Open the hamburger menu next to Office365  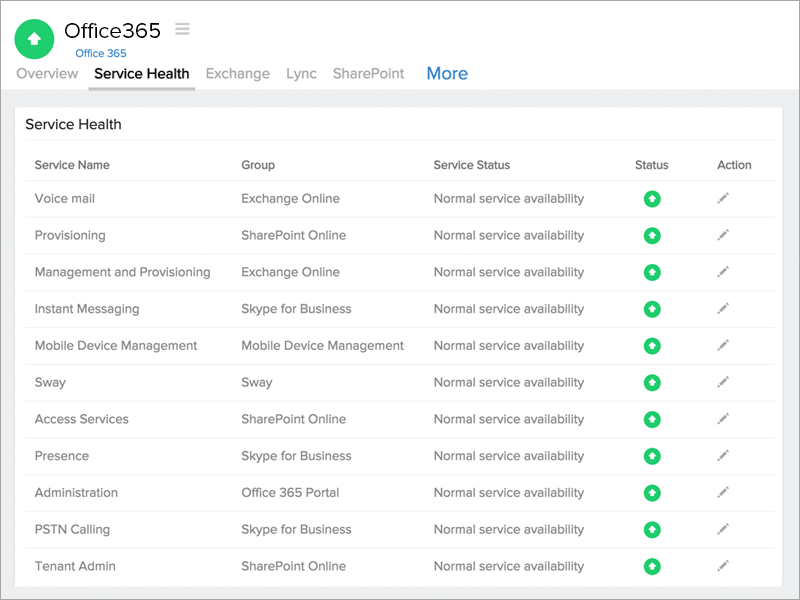[x=182, y=29]
